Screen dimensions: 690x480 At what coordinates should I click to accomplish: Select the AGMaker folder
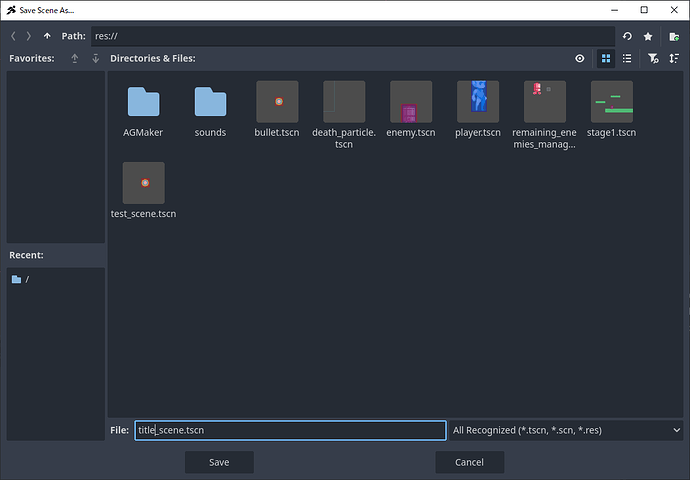pos(143,102)
